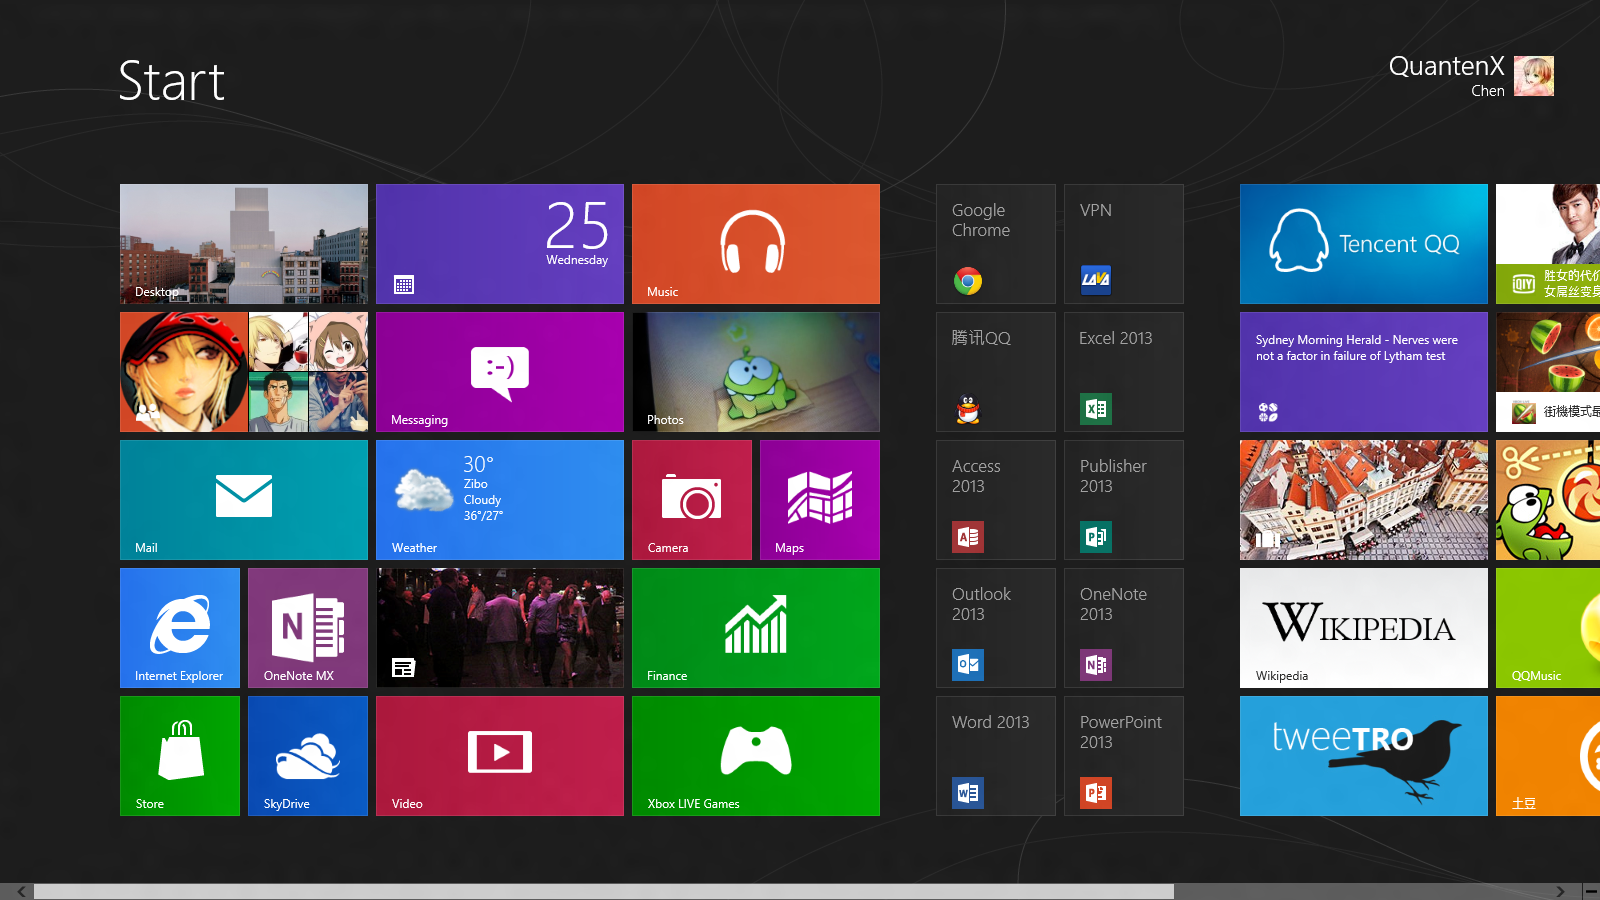
Task: Launch Publisher 2013 tile
Action: click(1124, 500)
